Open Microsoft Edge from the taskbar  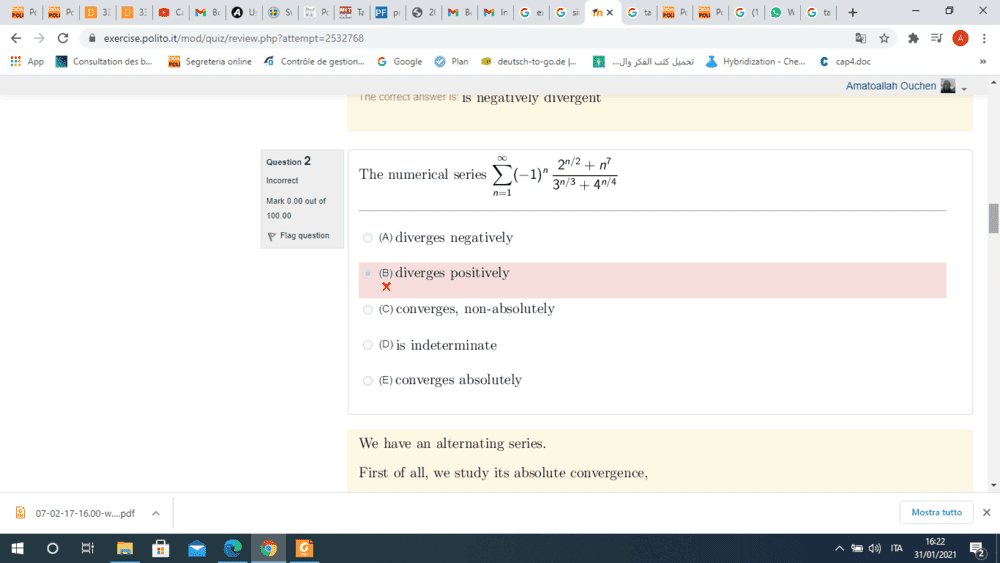tap(232, 548)
